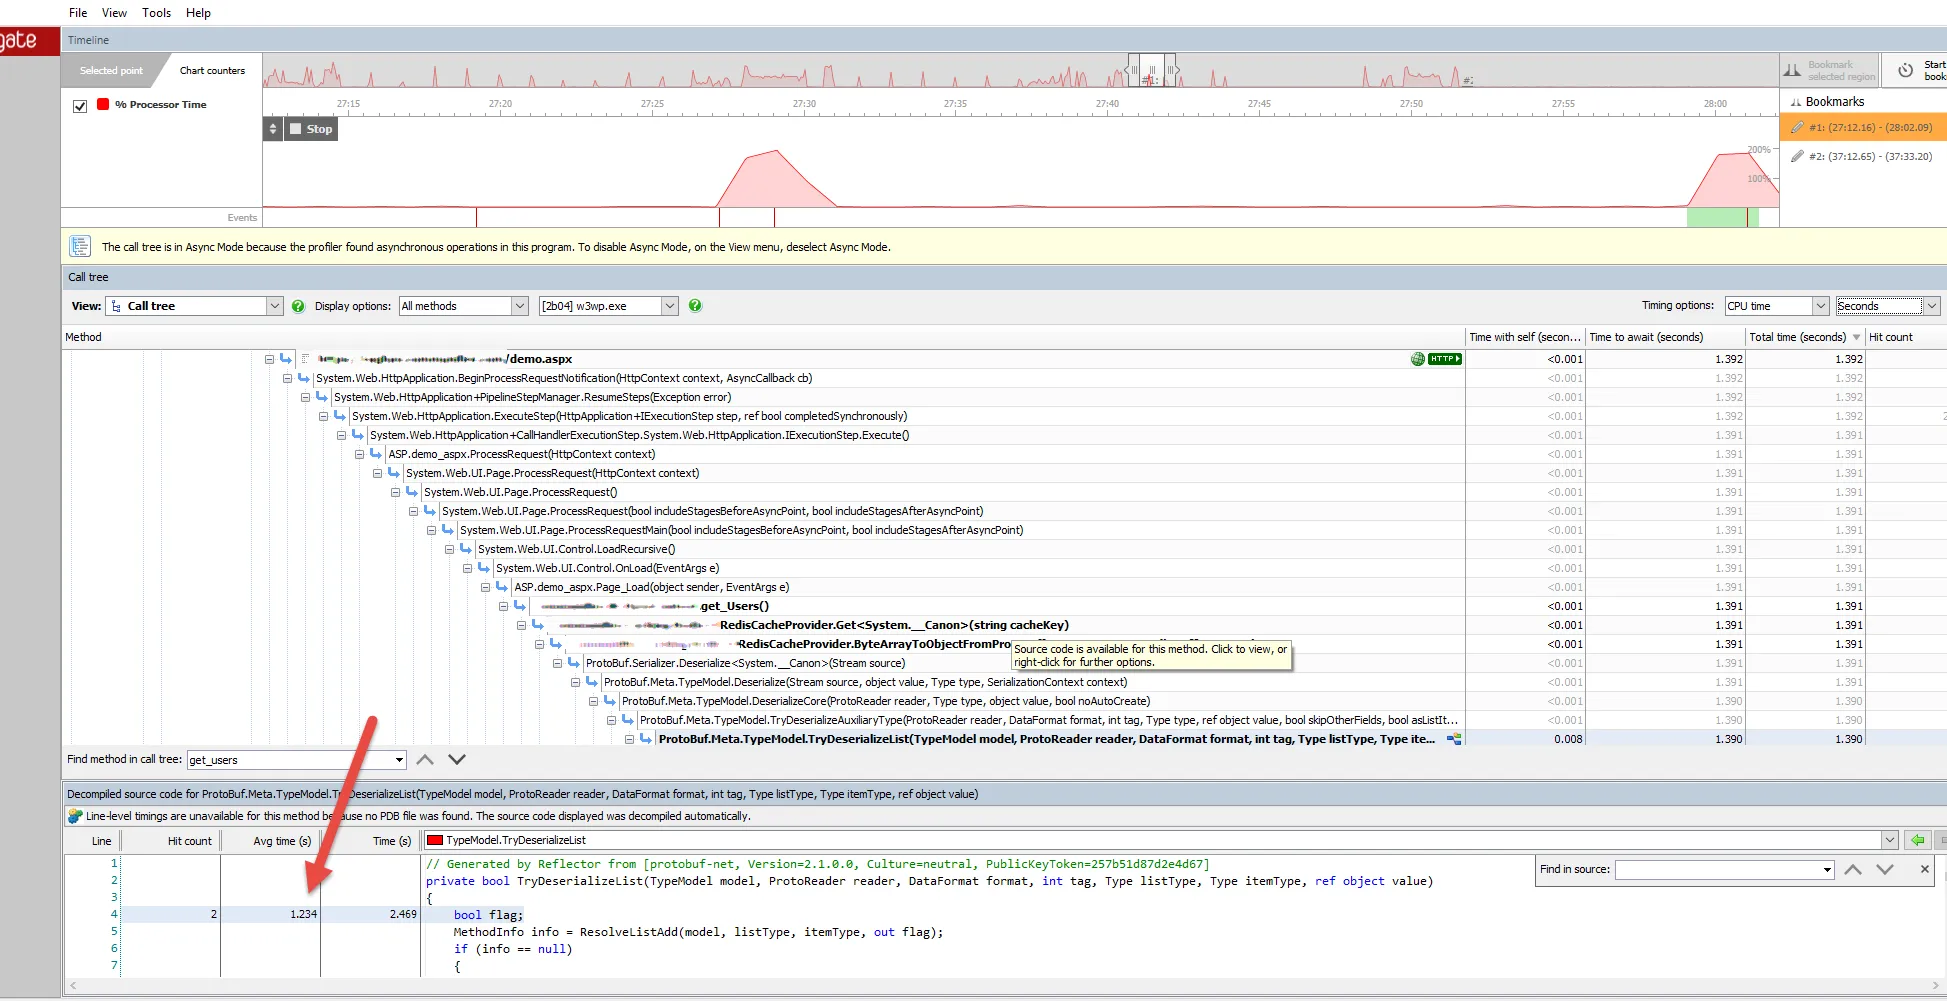Click the line-level timings notice icon
Screen dimensions: 1947x1001
(x=75, y=816)
